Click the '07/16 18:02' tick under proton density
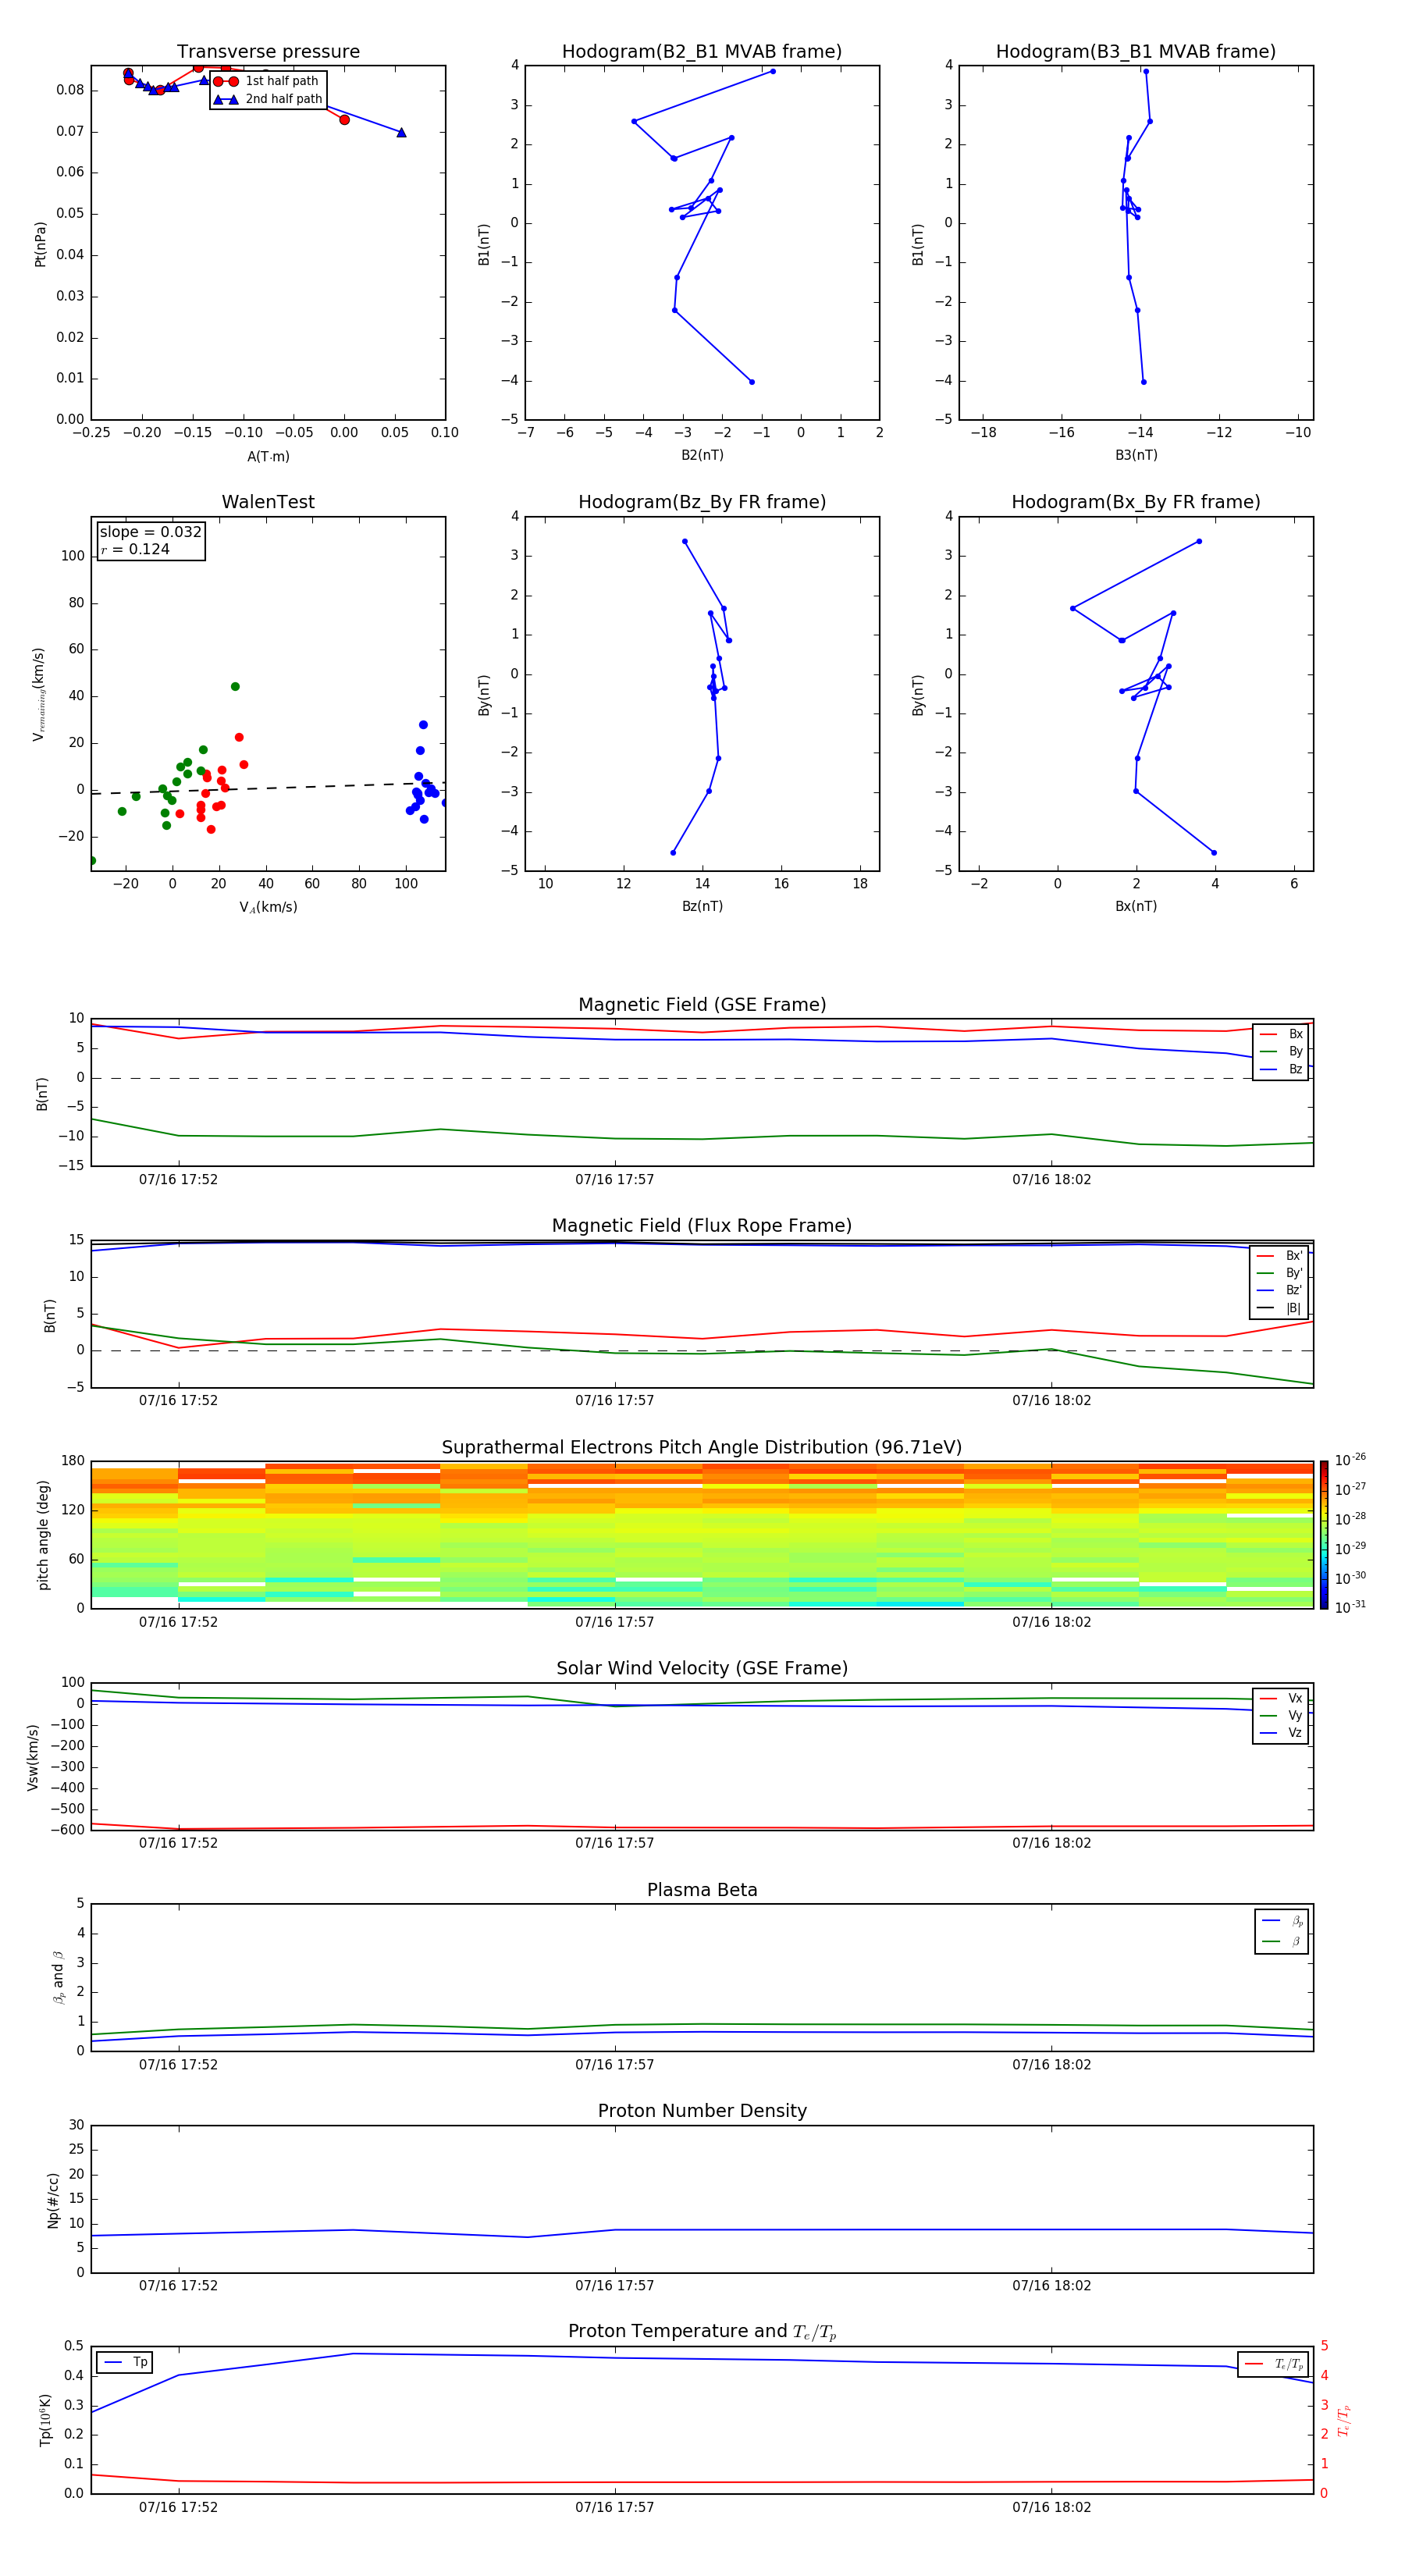Image resolution: width=1405 pixels, height=2576 pixels. click(1051, 2286)
